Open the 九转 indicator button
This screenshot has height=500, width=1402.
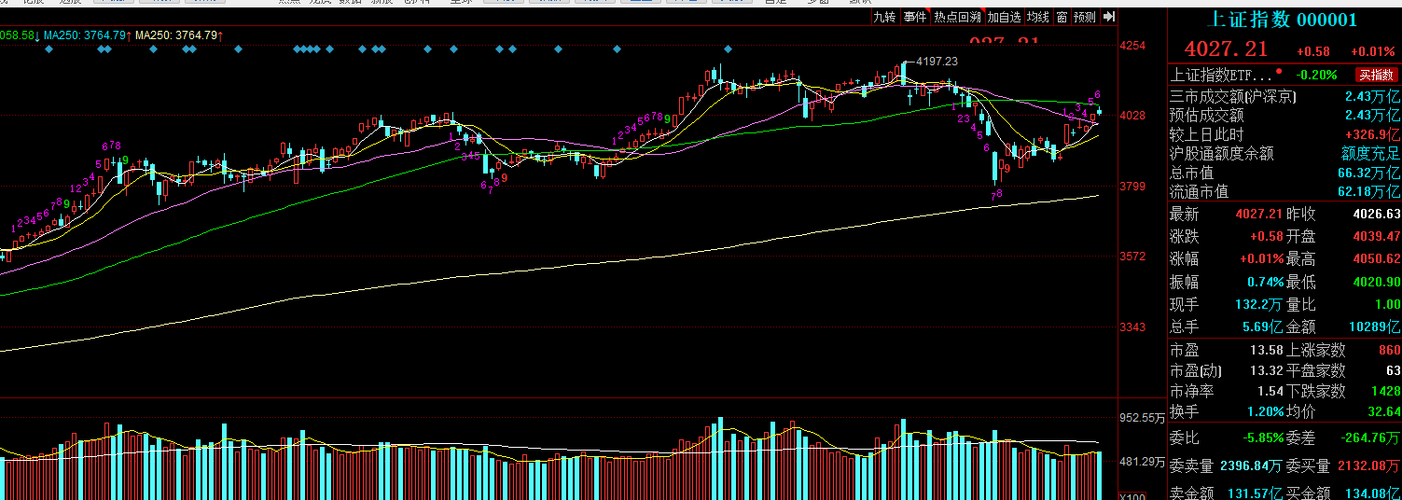(x=884, y=17)
